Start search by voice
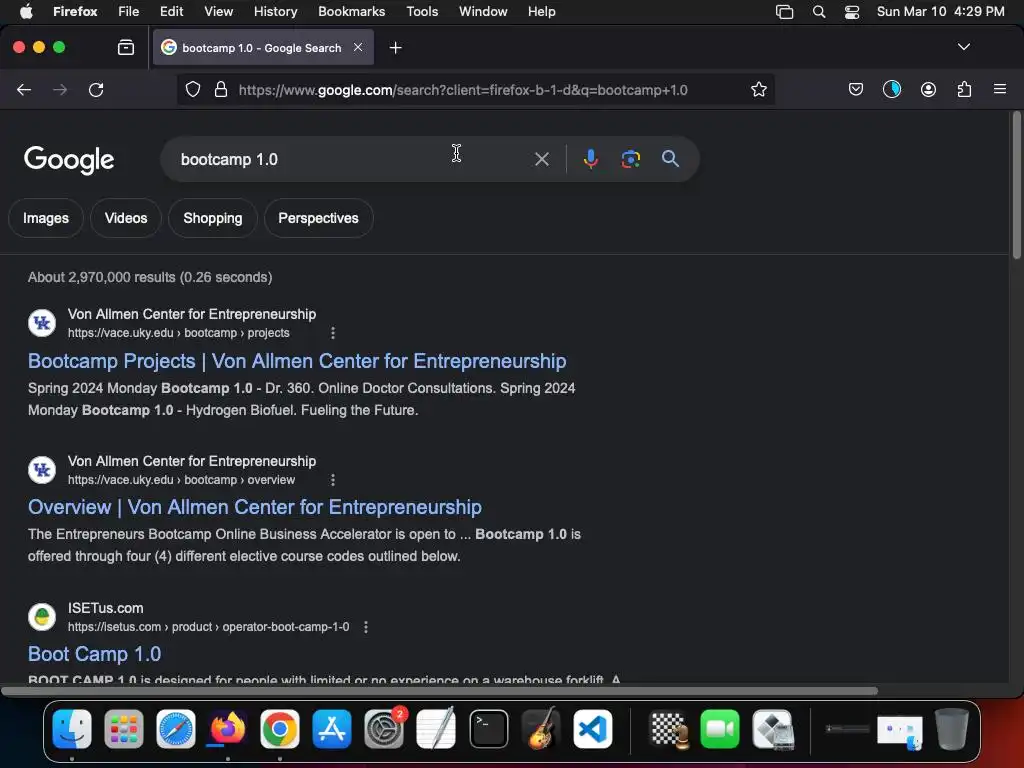This screenshot has height=768, width=1024. click(x=590, y=159)
